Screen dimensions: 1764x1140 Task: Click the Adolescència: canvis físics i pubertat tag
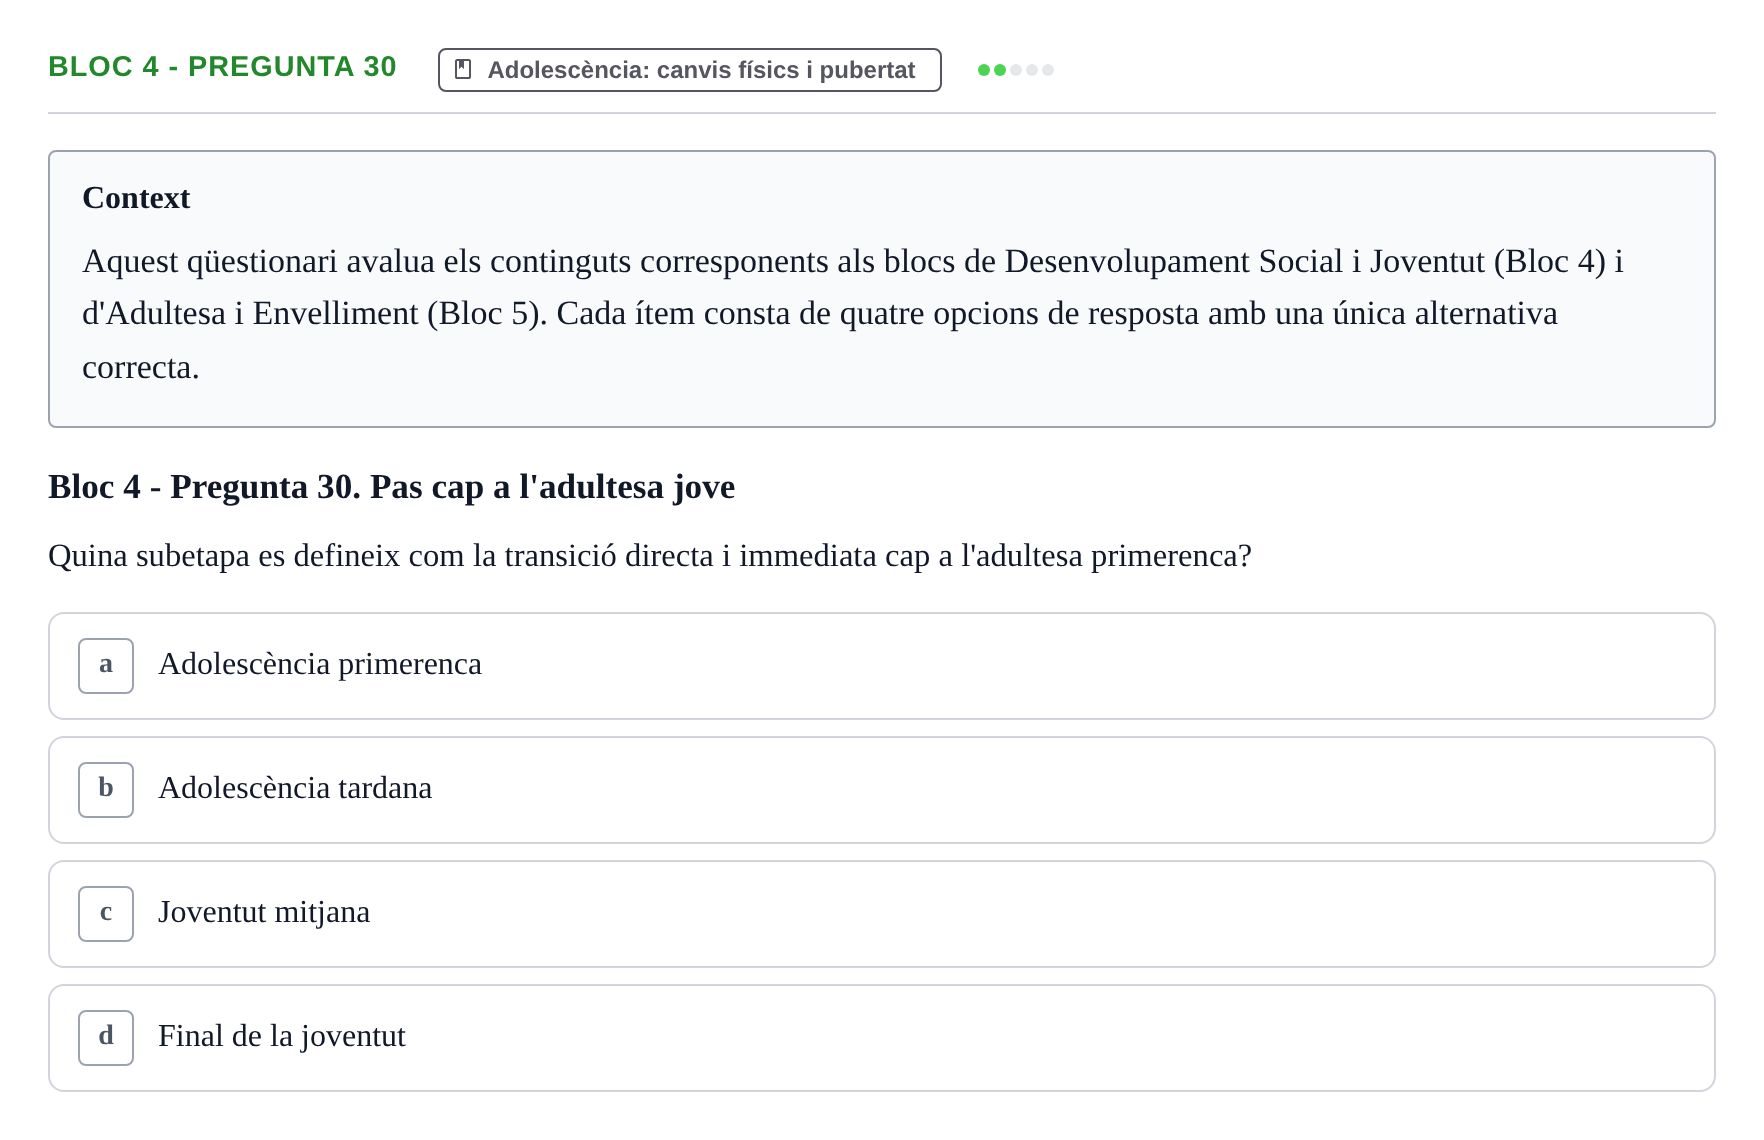(x=689, y=70)
